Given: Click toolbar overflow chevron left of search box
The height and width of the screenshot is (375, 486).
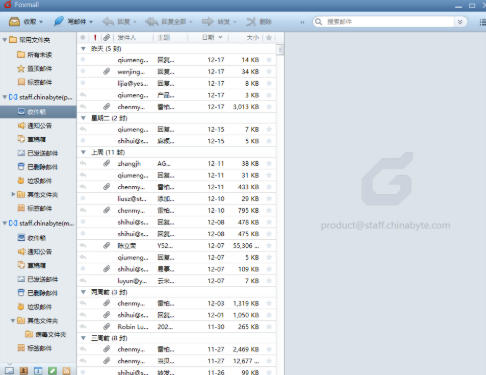Looking at the screenshot, I should tap(302, 22).
